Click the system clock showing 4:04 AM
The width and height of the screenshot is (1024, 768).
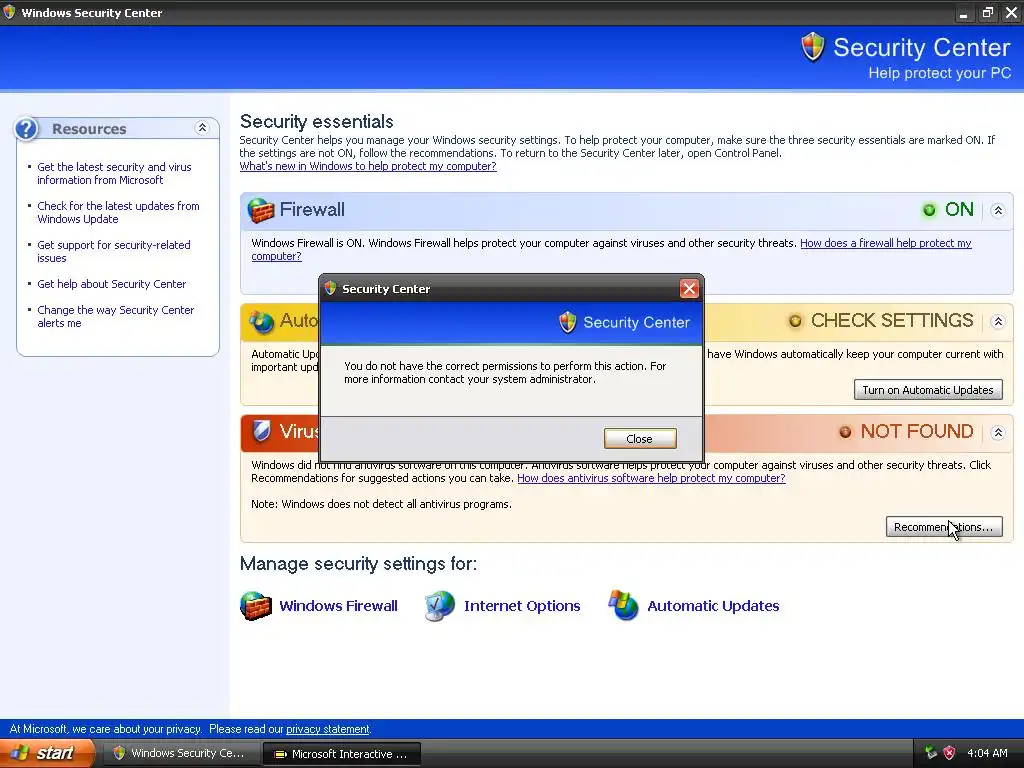coord(987,753)
